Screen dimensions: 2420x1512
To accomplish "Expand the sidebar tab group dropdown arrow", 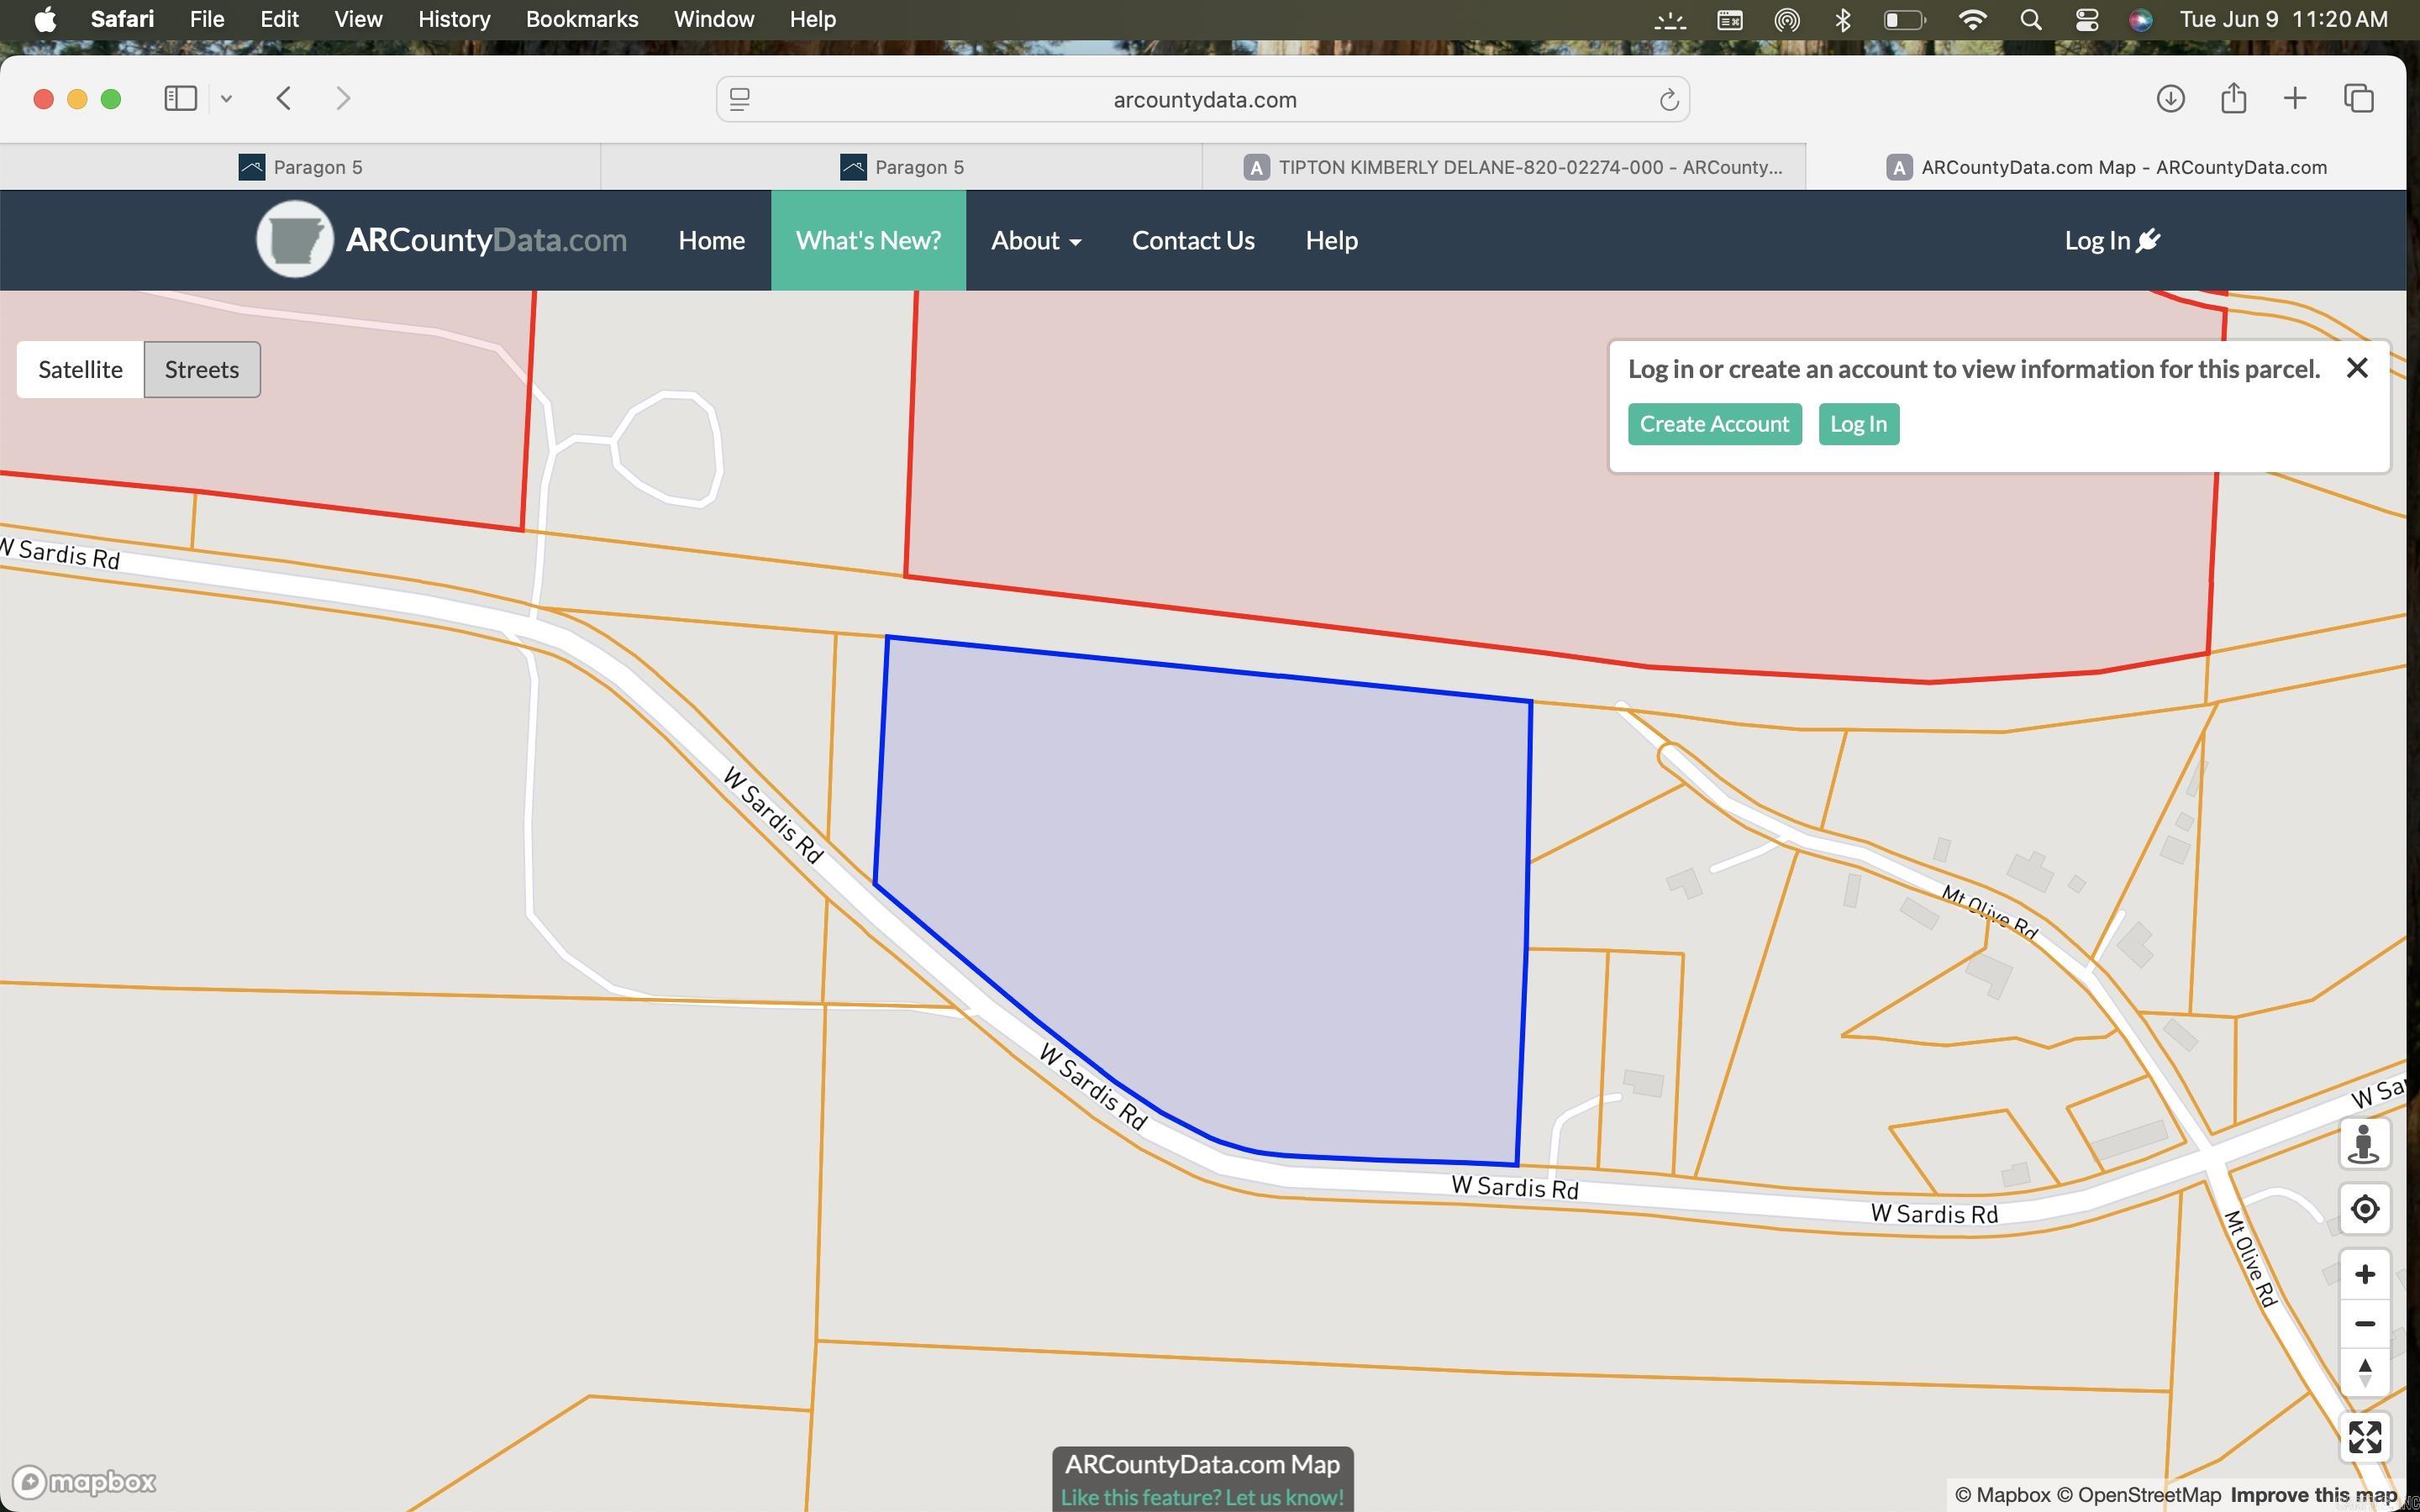I will click(226, 98).
